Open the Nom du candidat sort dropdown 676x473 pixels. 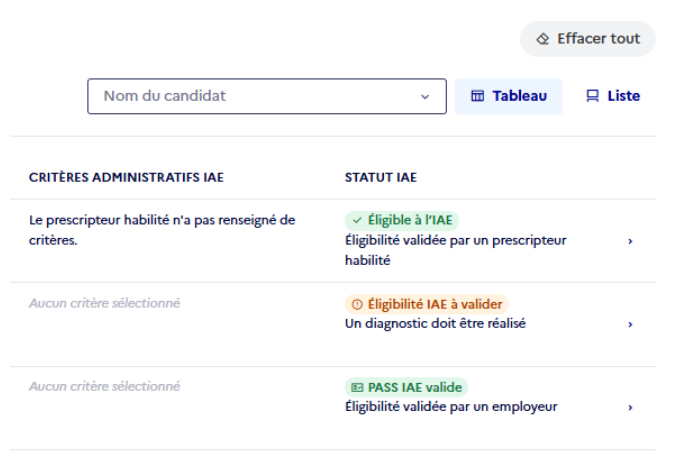[267, 96]
